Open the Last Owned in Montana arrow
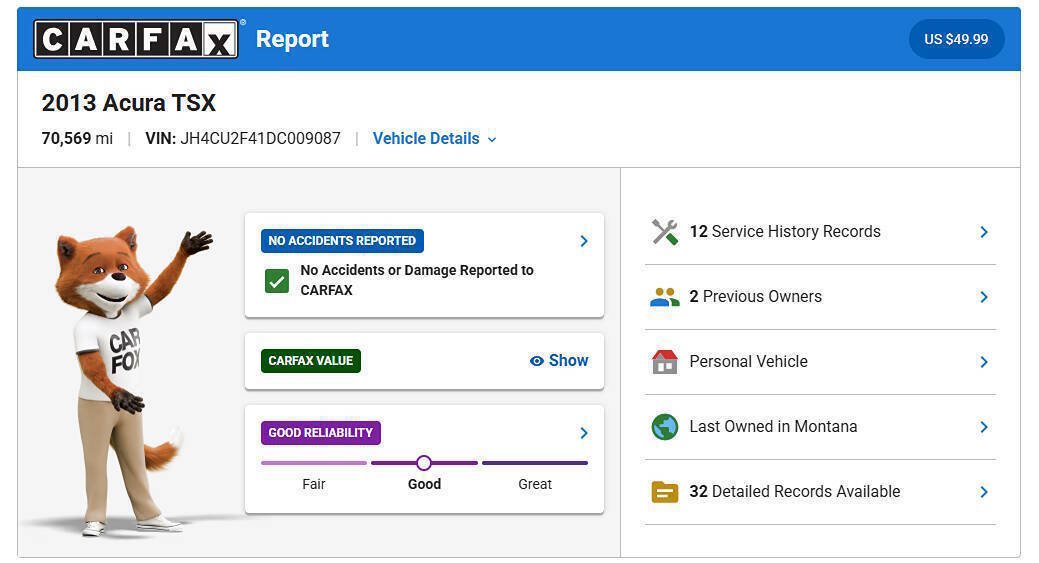 click(984, 427)
